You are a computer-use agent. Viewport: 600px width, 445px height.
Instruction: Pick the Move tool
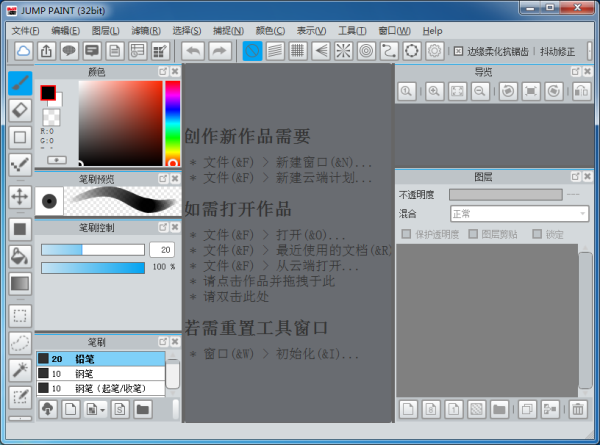click(19, 196)
